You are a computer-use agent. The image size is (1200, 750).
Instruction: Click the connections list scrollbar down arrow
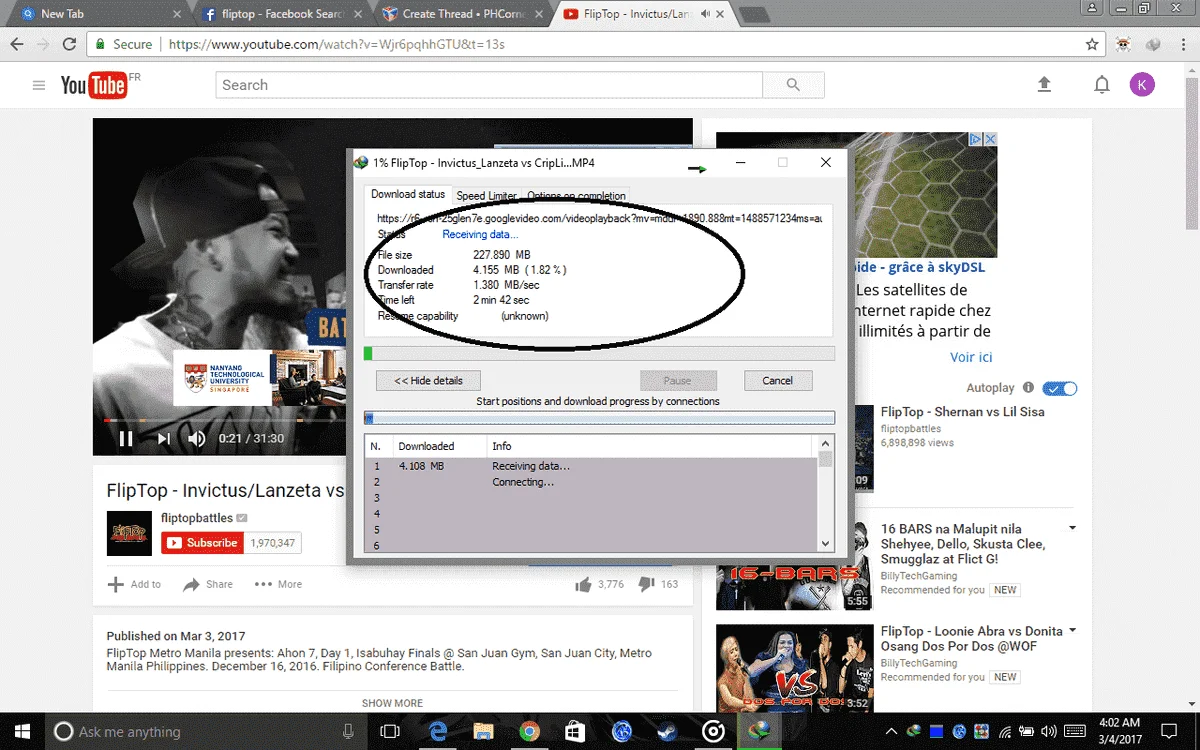pyautogui.click(x=826, y=543)
